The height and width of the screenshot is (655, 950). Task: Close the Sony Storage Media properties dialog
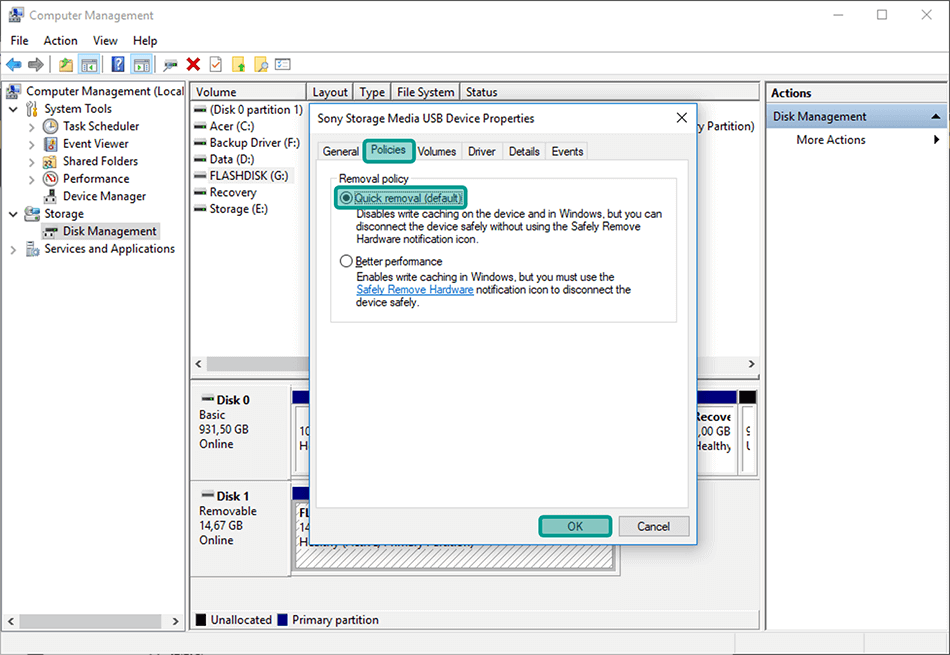click(682, 118)
